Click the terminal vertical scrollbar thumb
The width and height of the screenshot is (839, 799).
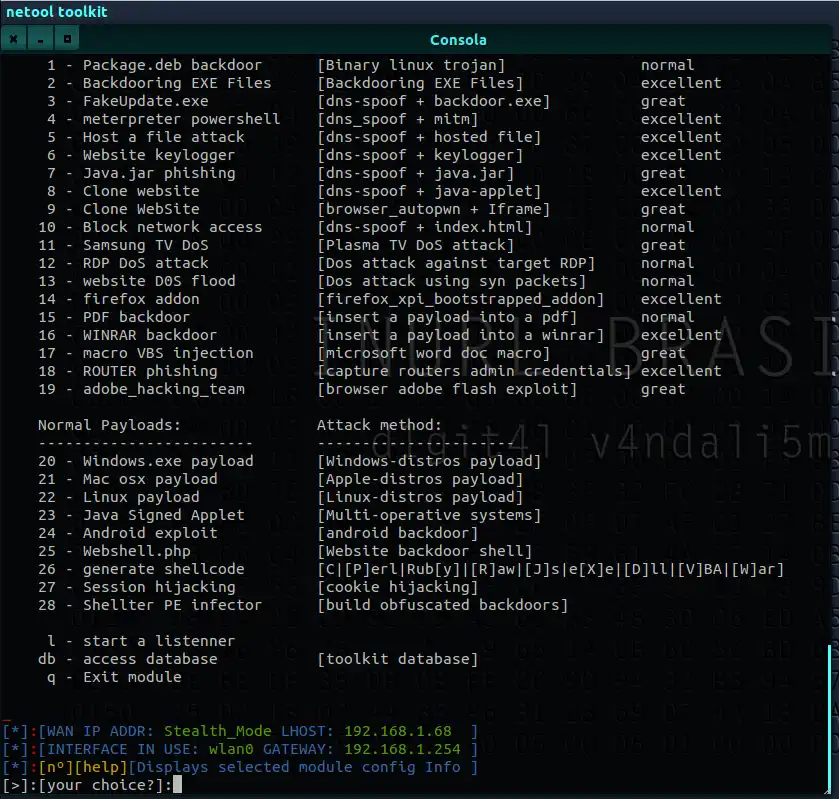pyautogui.click(x=829, y=719)
